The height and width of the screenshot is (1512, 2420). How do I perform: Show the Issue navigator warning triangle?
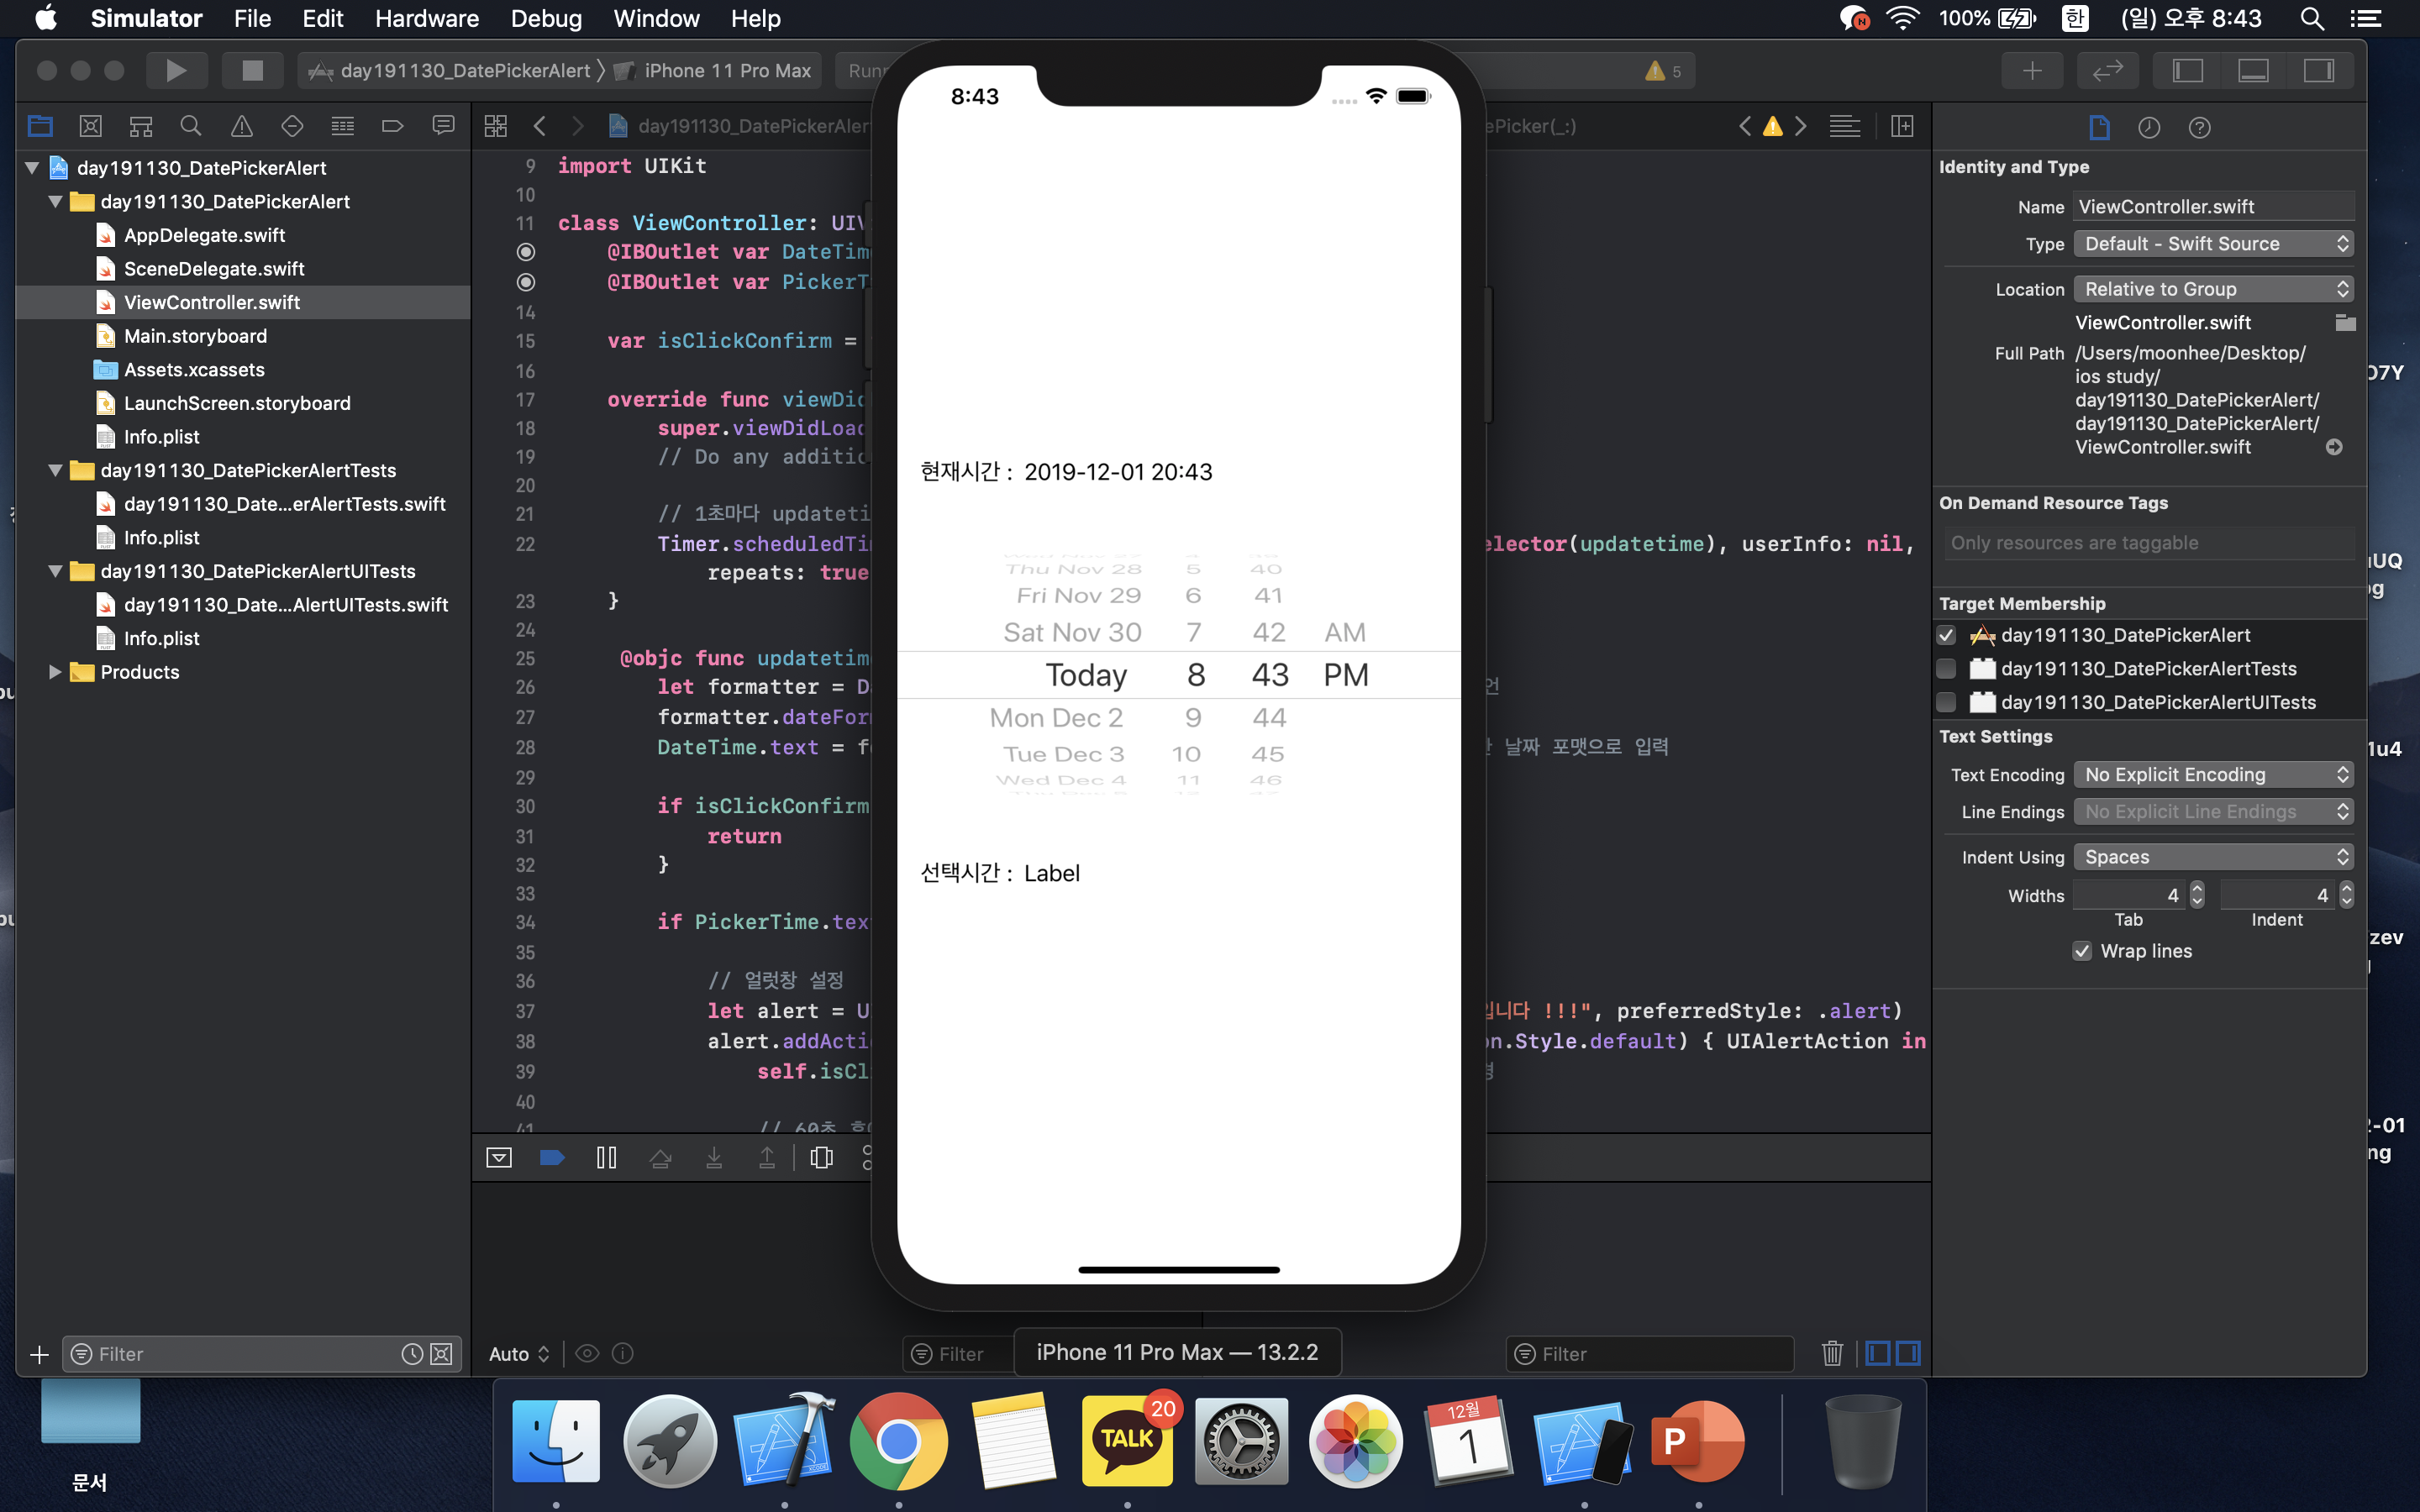point(241,126)
